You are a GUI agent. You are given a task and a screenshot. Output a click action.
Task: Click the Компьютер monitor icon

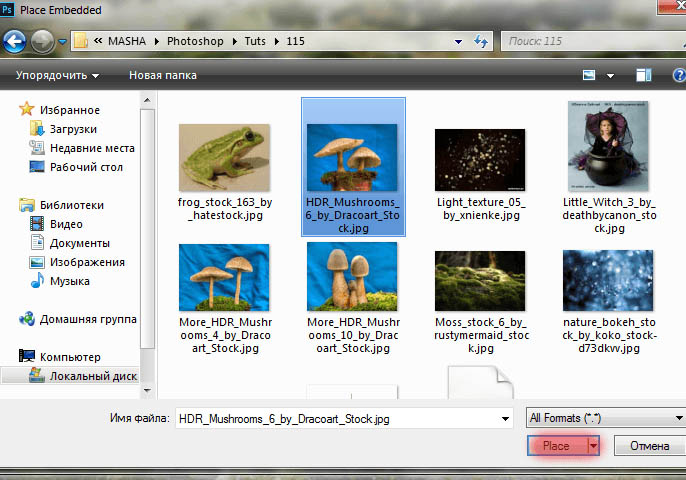pyautogui.click(x=27, y=356)
